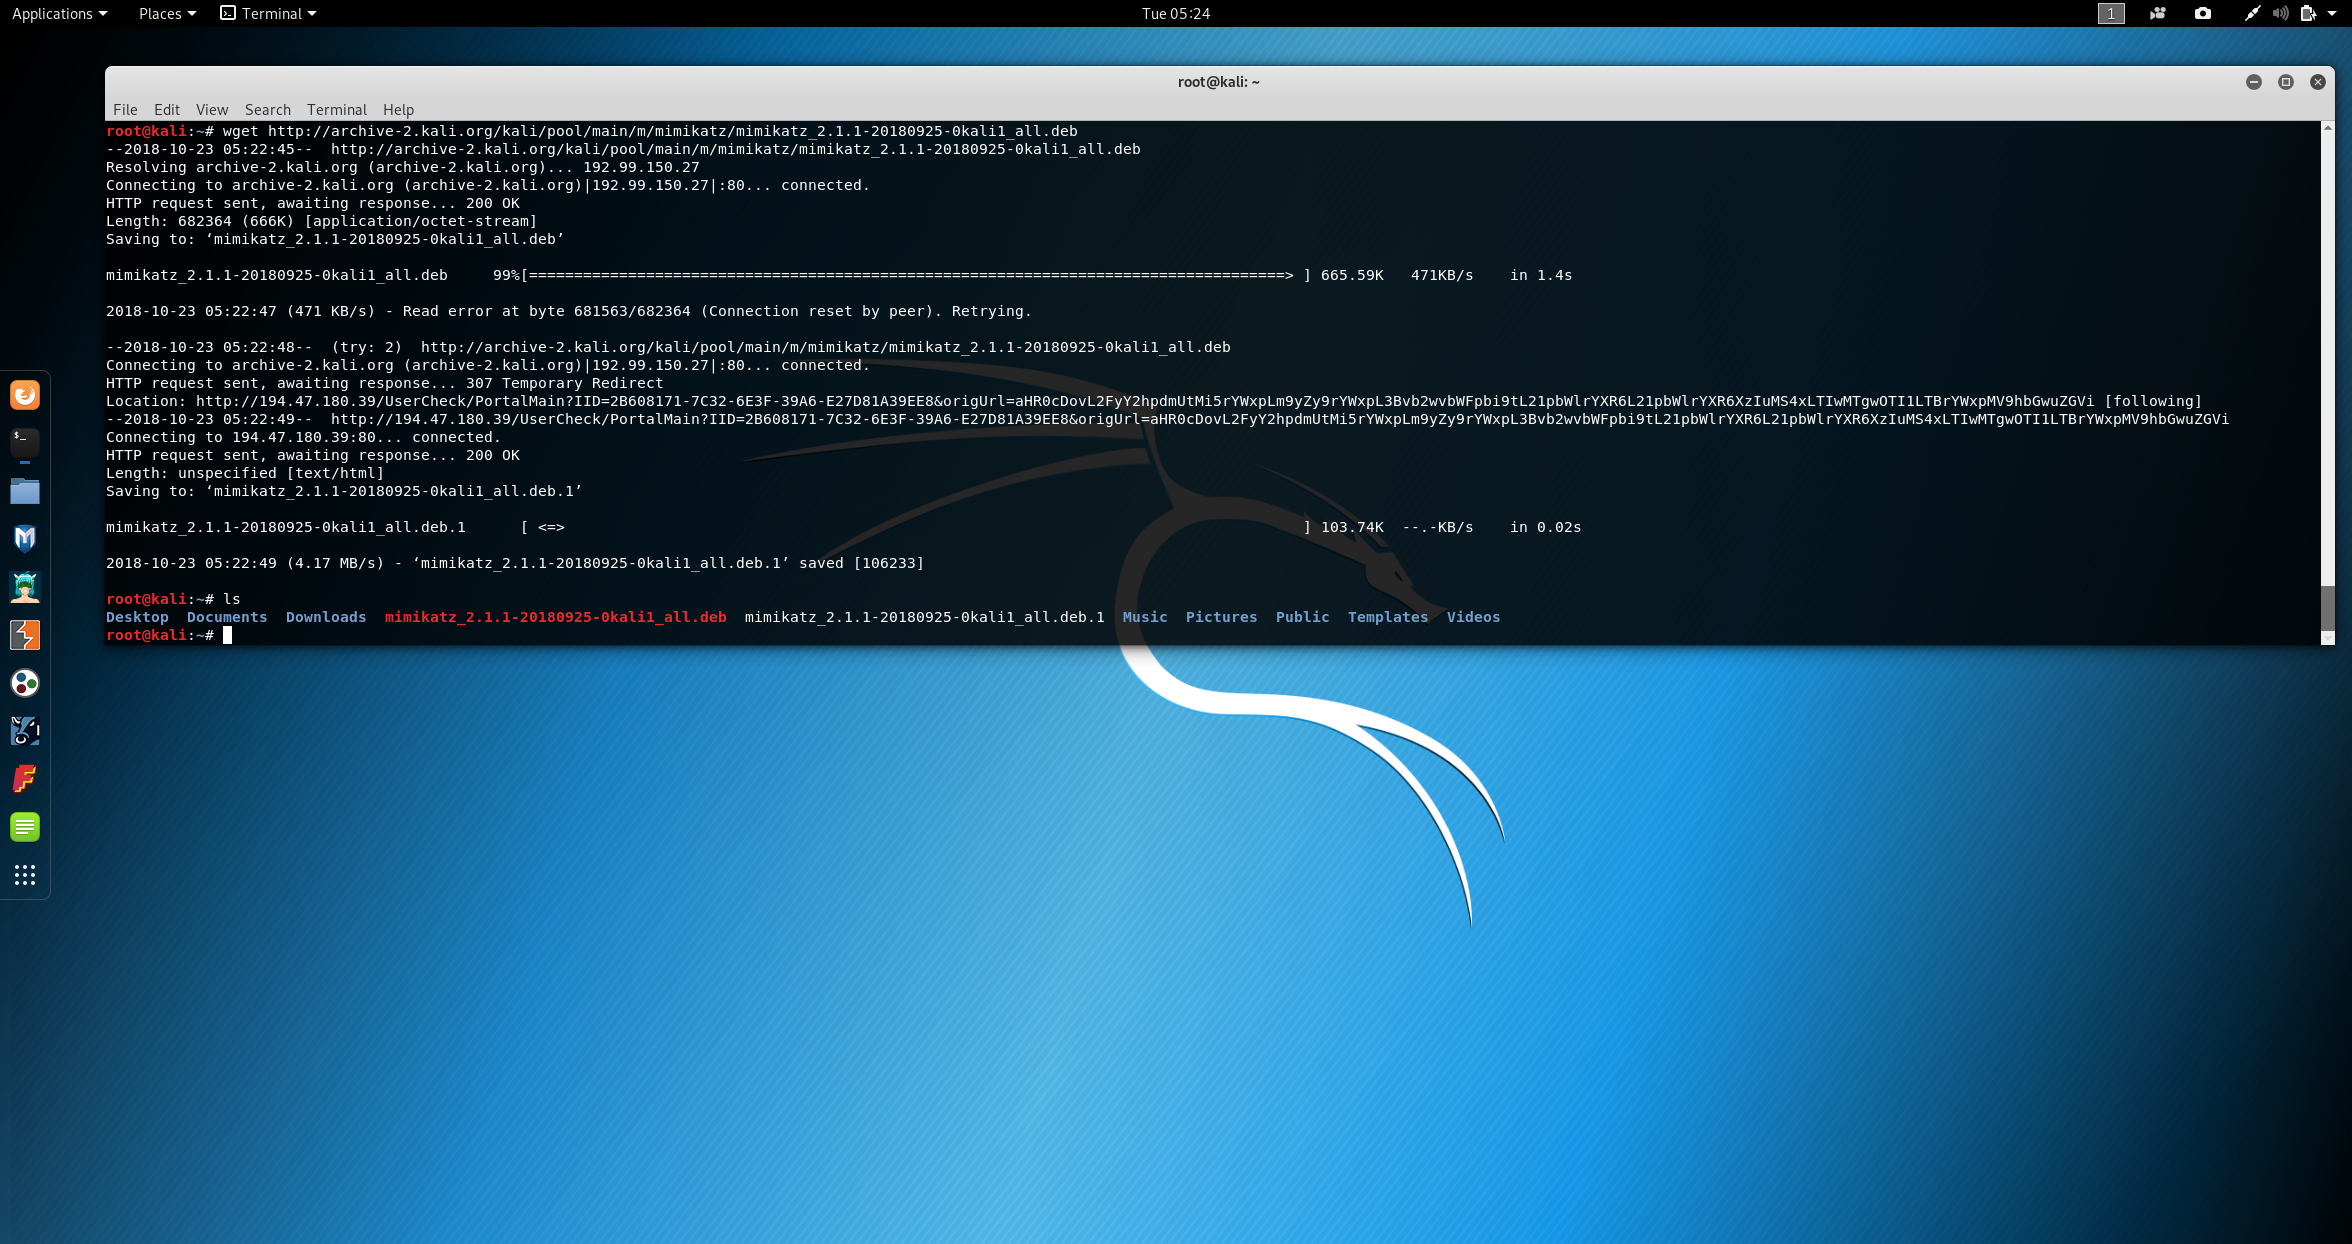
Task: Click the Music directory name
Action: [x=1145, y=617]
